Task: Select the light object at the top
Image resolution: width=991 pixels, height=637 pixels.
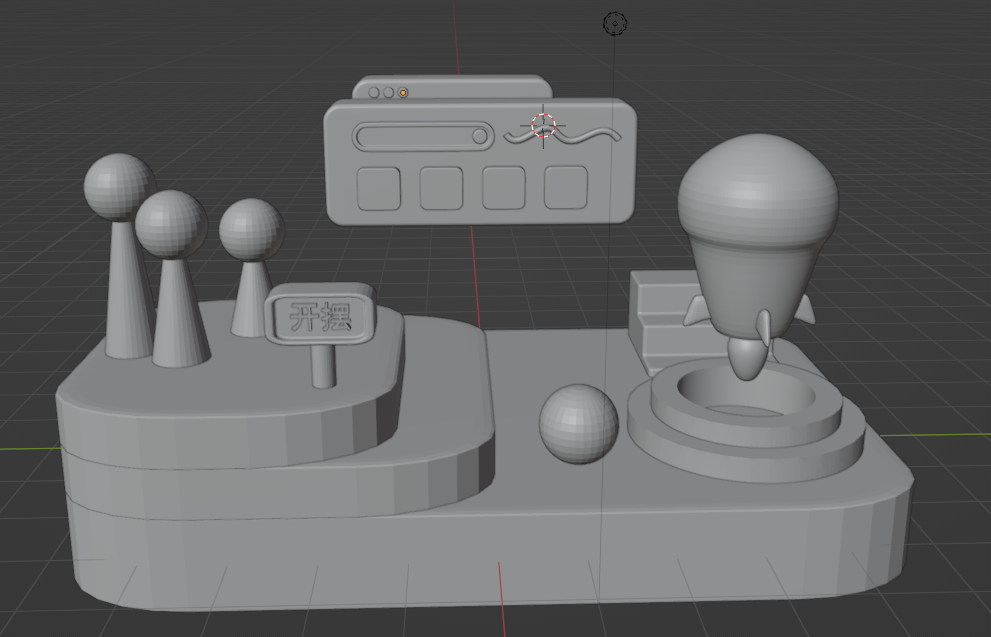Action: point(615,23)
